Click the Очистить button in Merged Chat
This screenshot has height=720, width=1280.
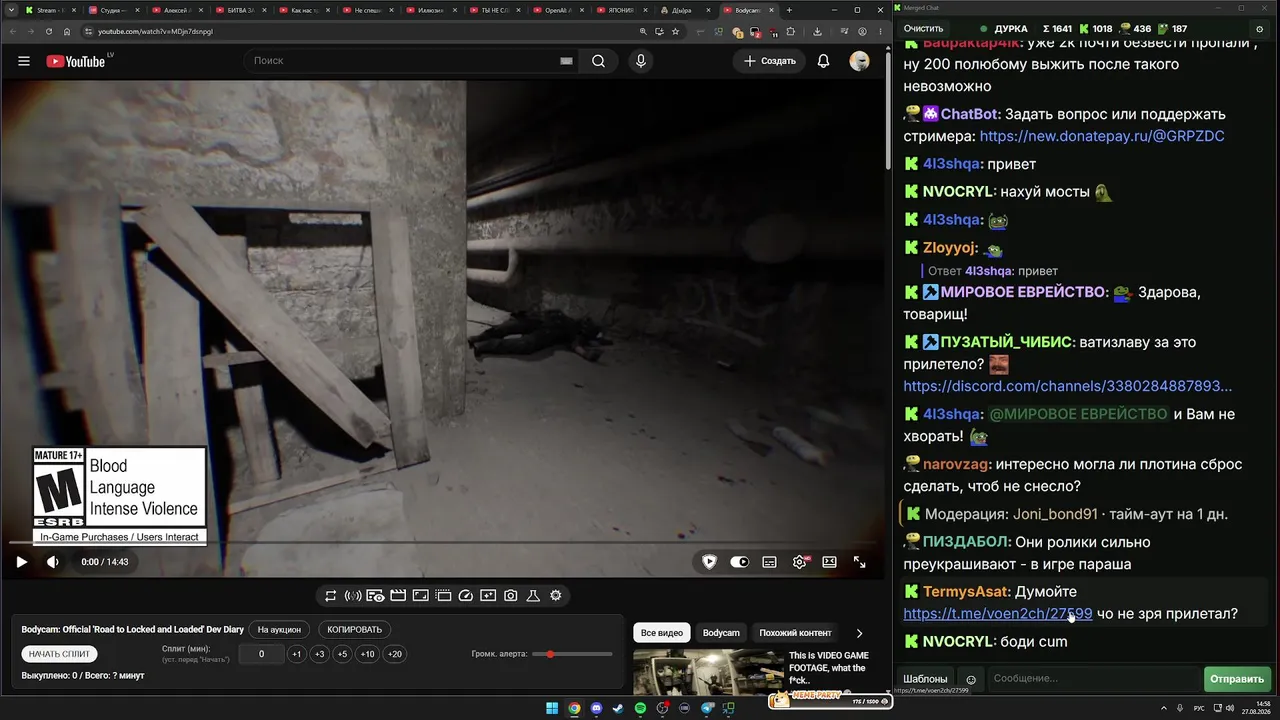(923, 29)
